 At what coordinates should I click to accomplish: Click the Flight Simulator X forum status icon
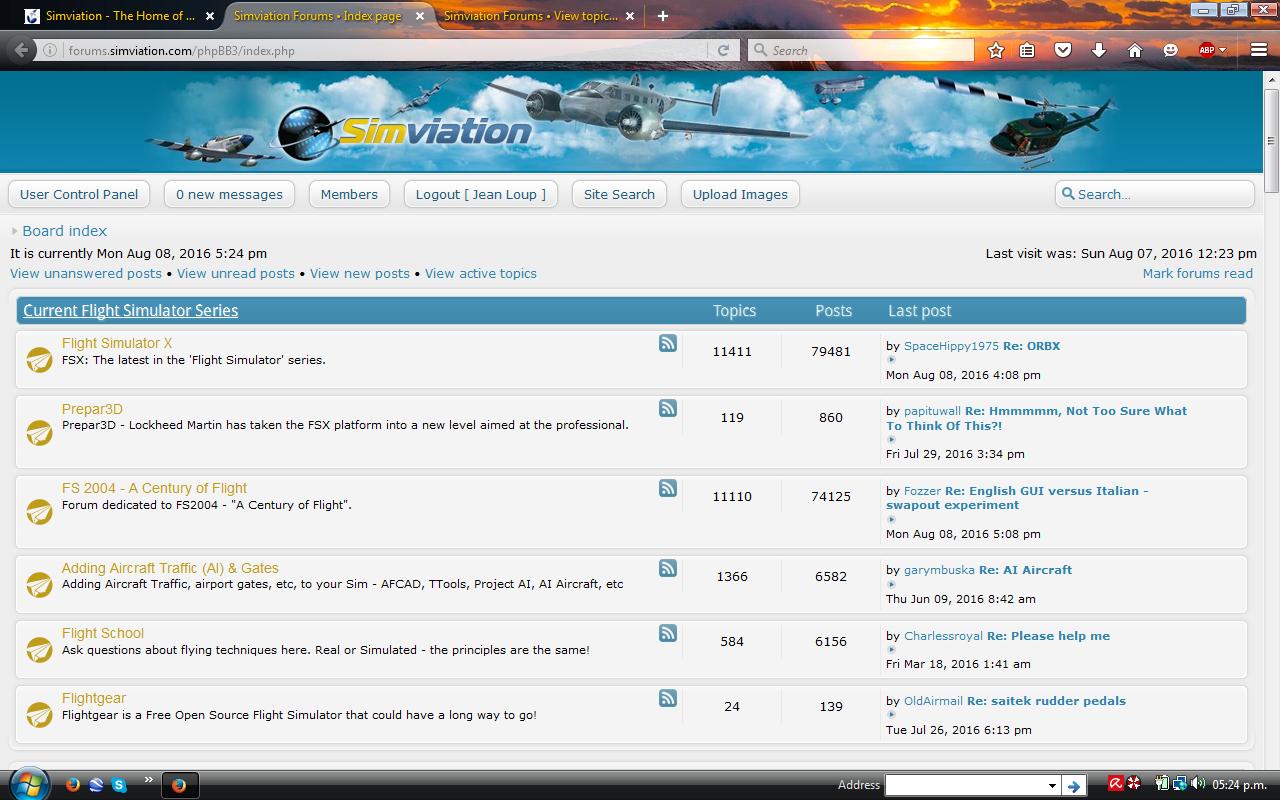pyautogui.click(x=39, y=359)
